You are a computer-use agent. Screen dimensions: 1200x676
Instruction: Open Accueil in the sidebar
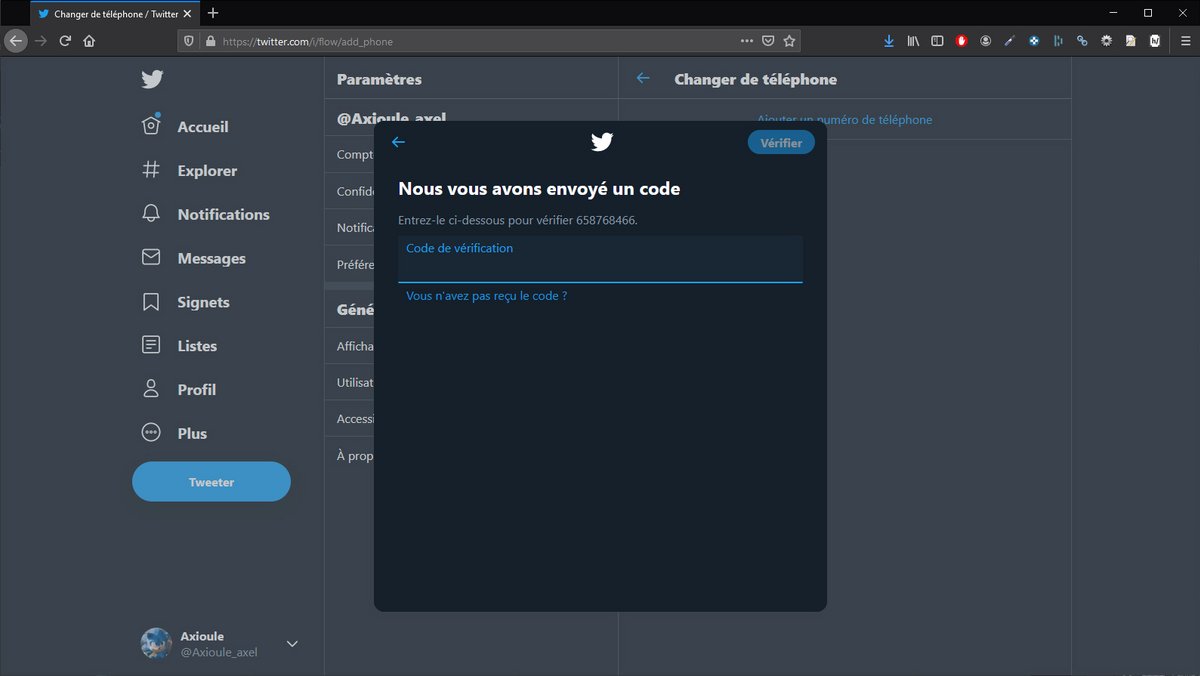[203, 127]
